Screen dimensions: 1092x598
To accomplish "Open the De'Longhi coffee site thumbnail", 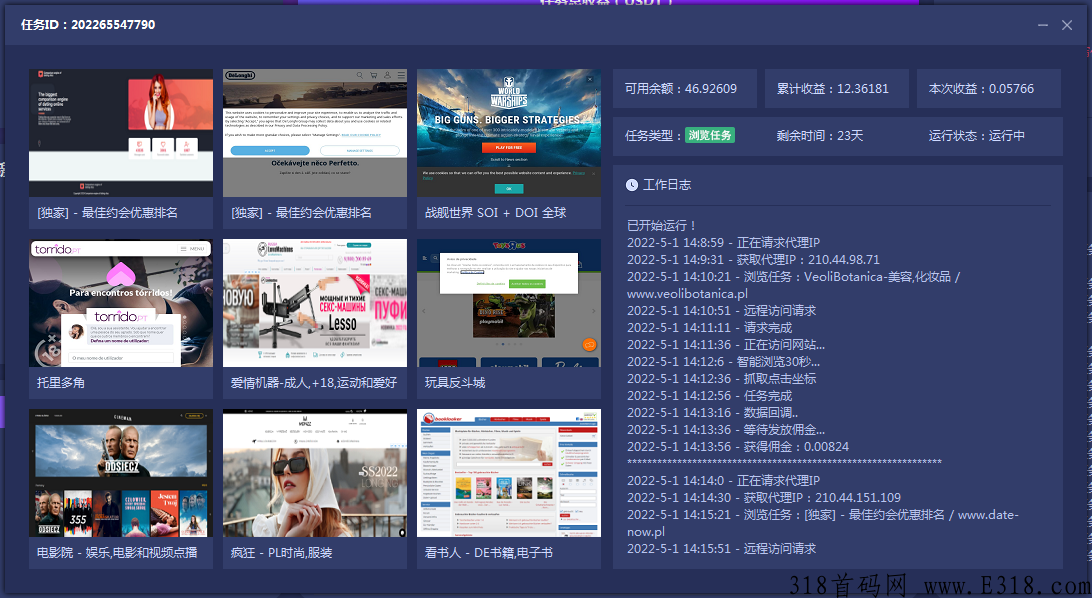I will [x=315, y=133].
